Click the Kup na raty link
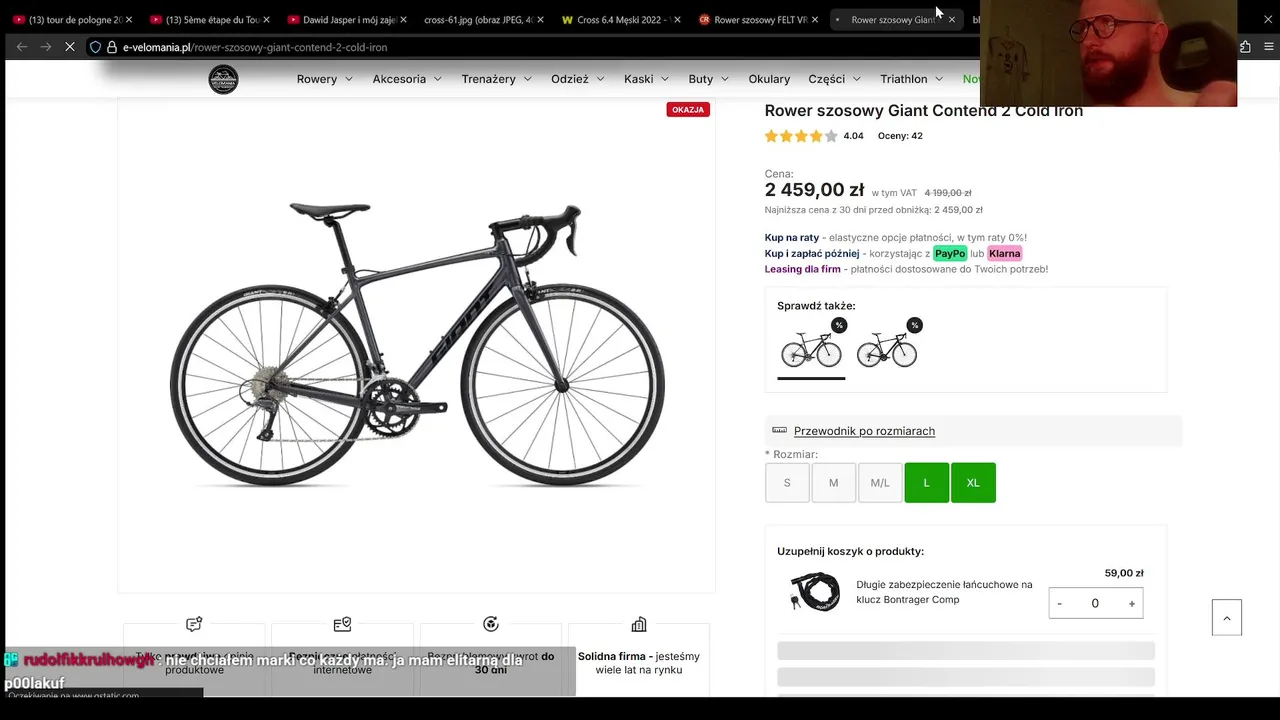 pyautogui.click(x=792, y=238)
